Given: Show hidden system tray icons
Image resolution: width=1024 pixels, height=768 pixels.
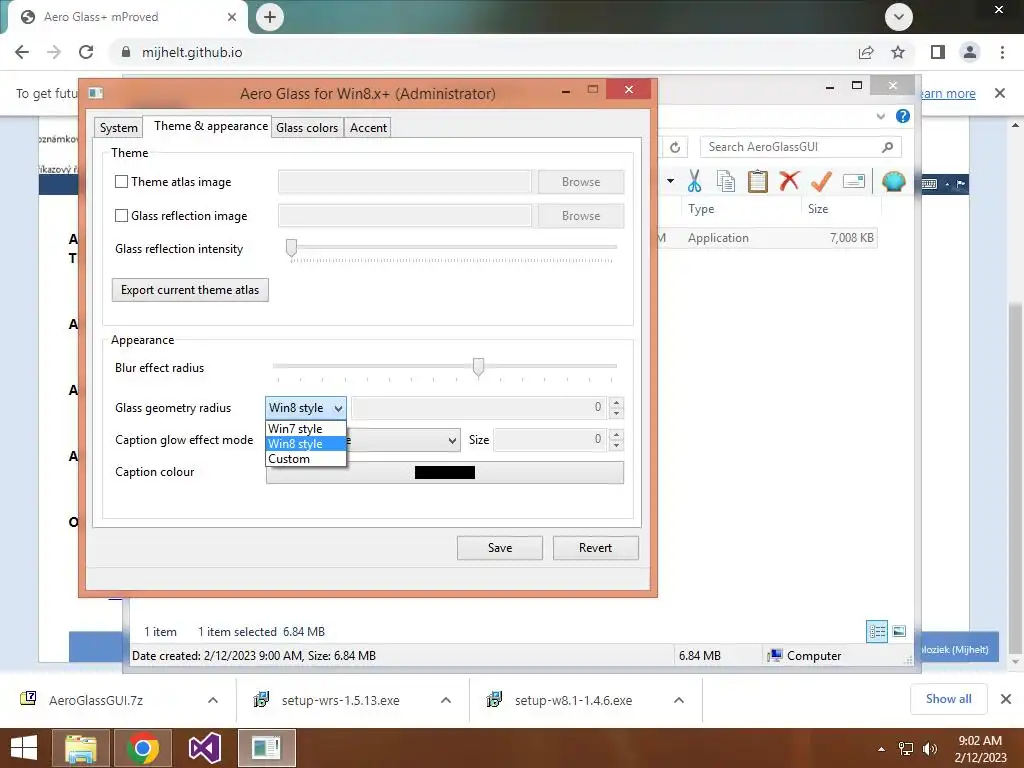Looking at the screenshot, I should (882, 749).
